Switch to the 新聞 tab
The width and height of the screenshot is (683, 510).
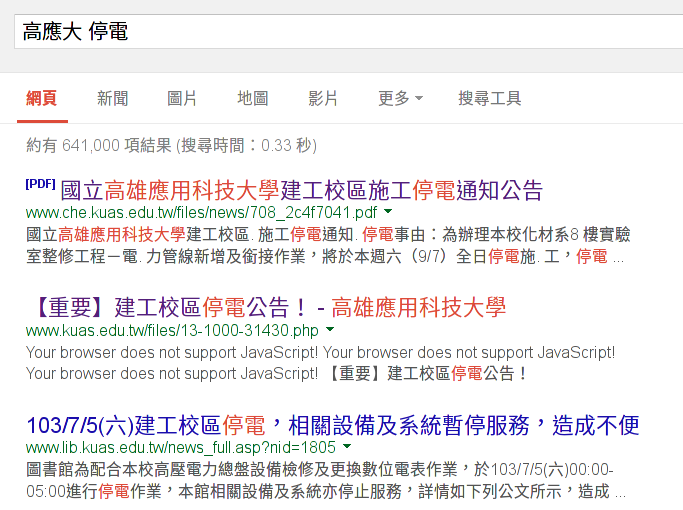112,98
